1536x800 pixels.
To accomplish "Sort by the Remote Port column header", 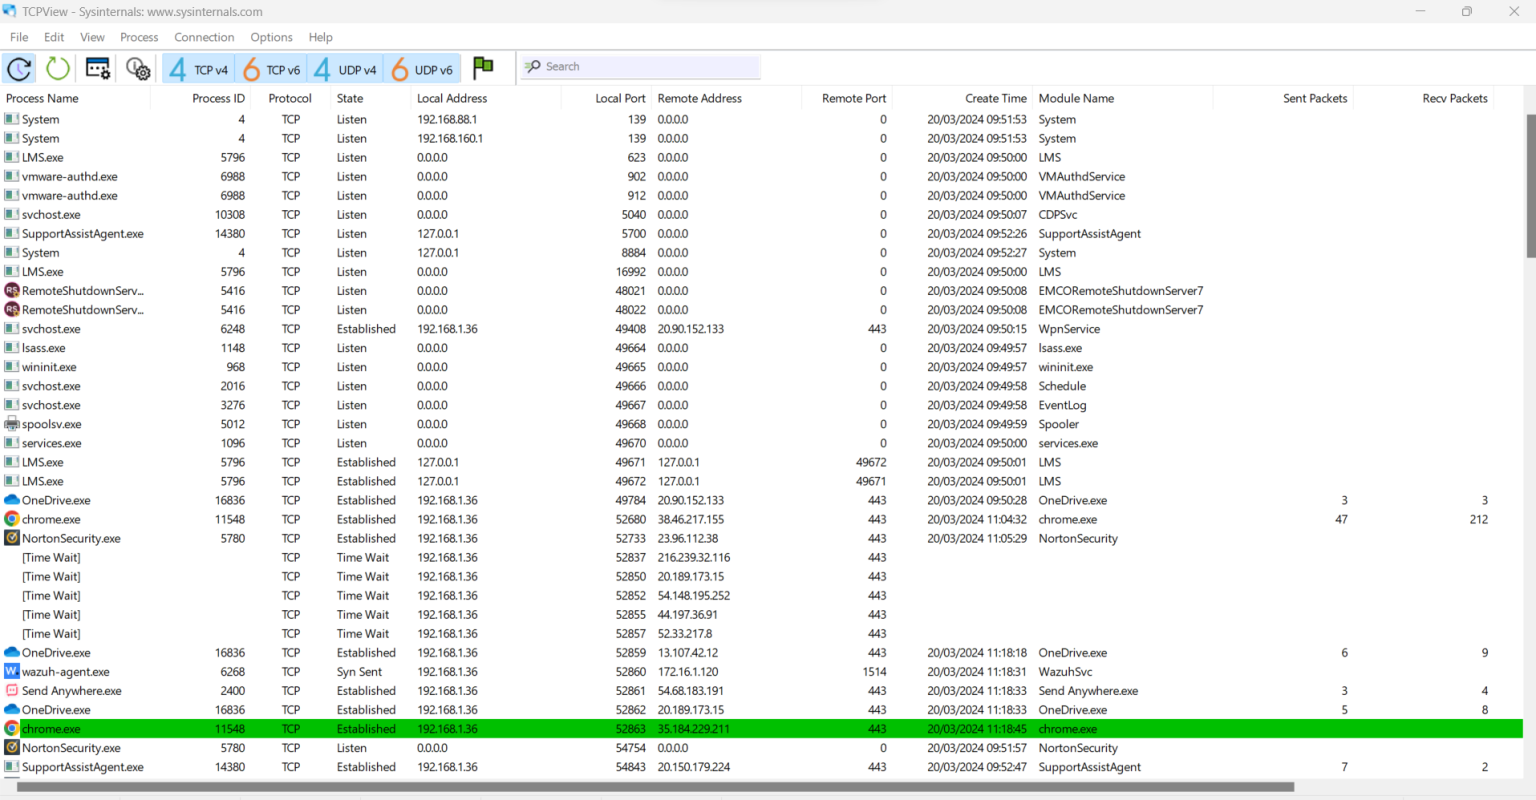I will click(x=853, y=97).
